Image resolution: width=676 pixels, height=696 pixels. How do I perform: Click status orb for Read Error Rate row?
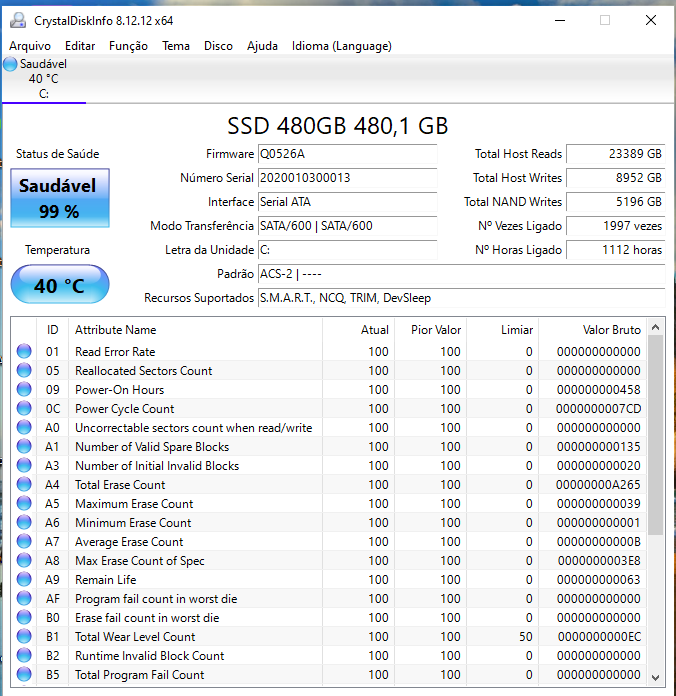point(24,351)
